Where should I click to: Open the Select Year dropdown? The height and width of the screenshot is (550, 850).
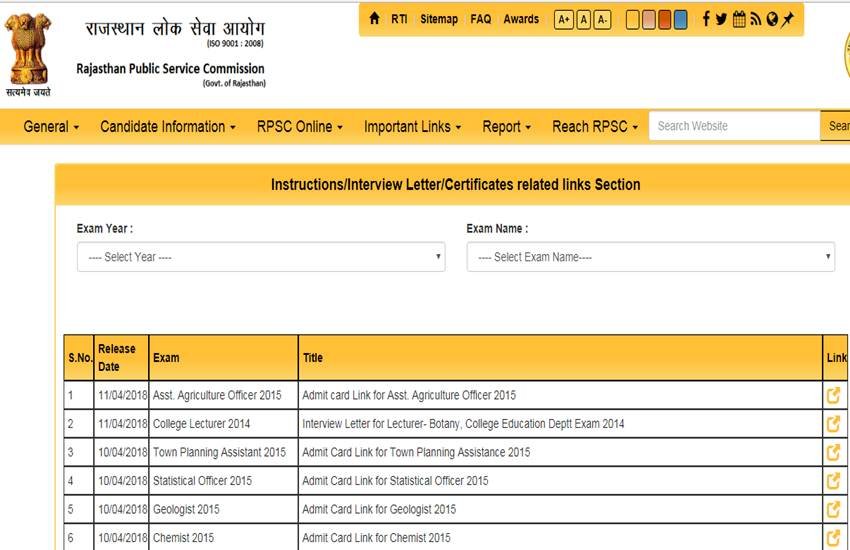pos(262,257)
